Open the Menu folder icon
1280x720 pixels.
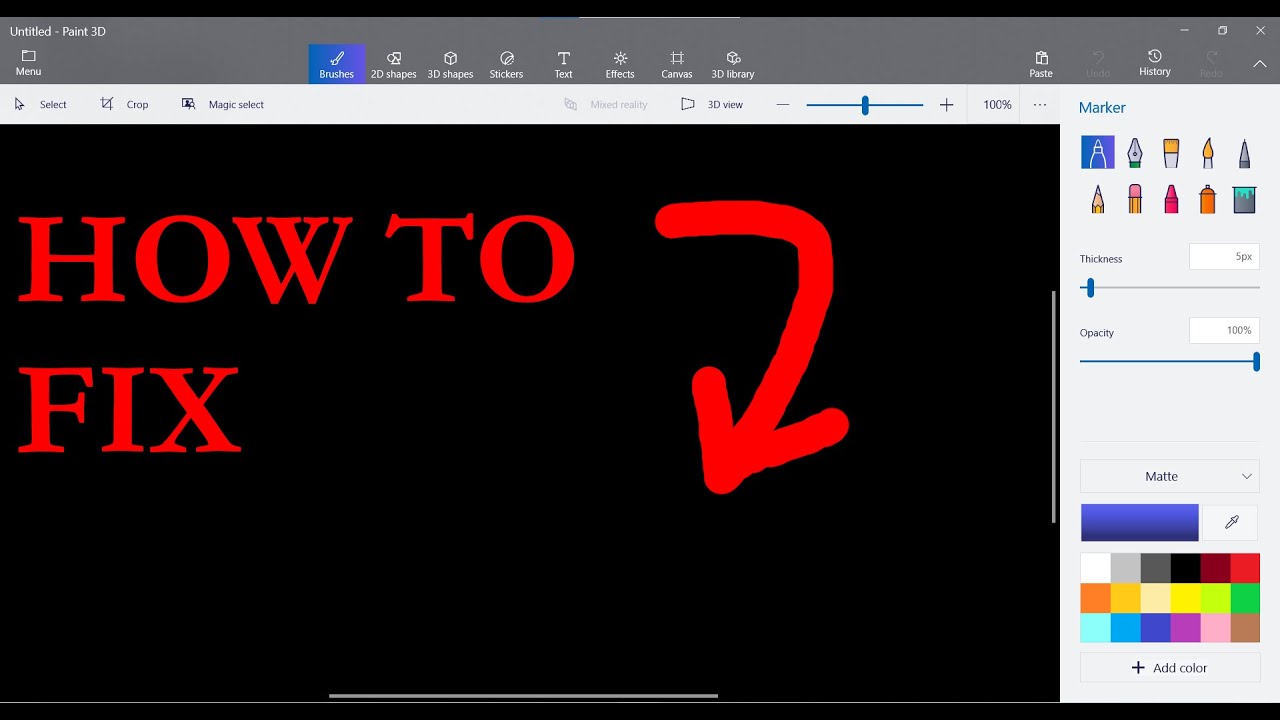28,56
